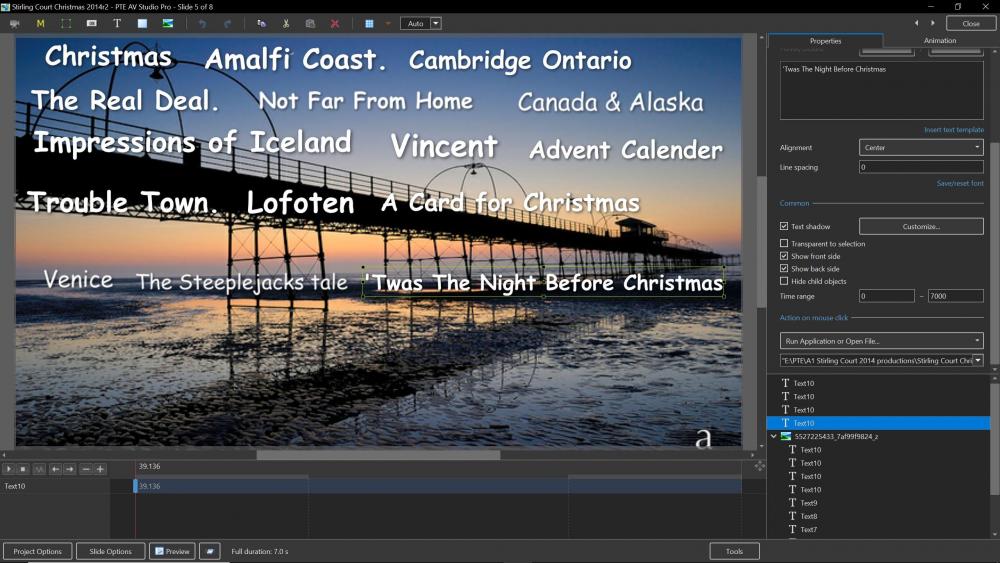Screen dimensions: 1000x563
Task: Delete object with the red X icon
Action: (x=335, y=23)
